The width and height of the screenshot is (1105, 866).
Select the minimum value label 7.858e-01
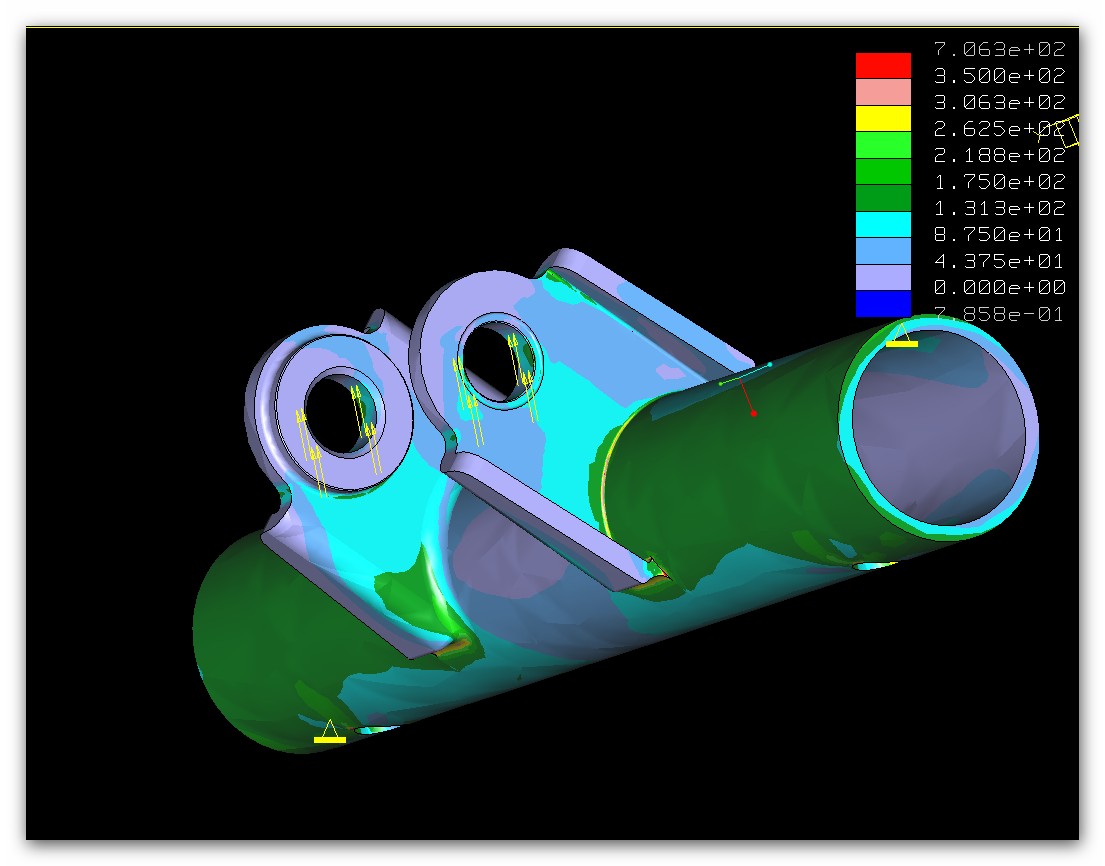tap(999, 315)
